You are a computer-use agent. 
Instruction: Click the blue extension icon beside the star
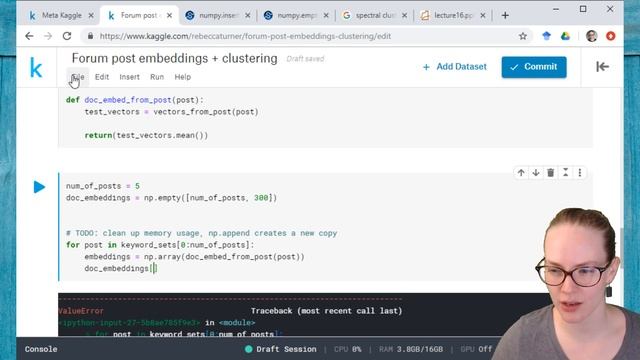[x=546, y=36]
